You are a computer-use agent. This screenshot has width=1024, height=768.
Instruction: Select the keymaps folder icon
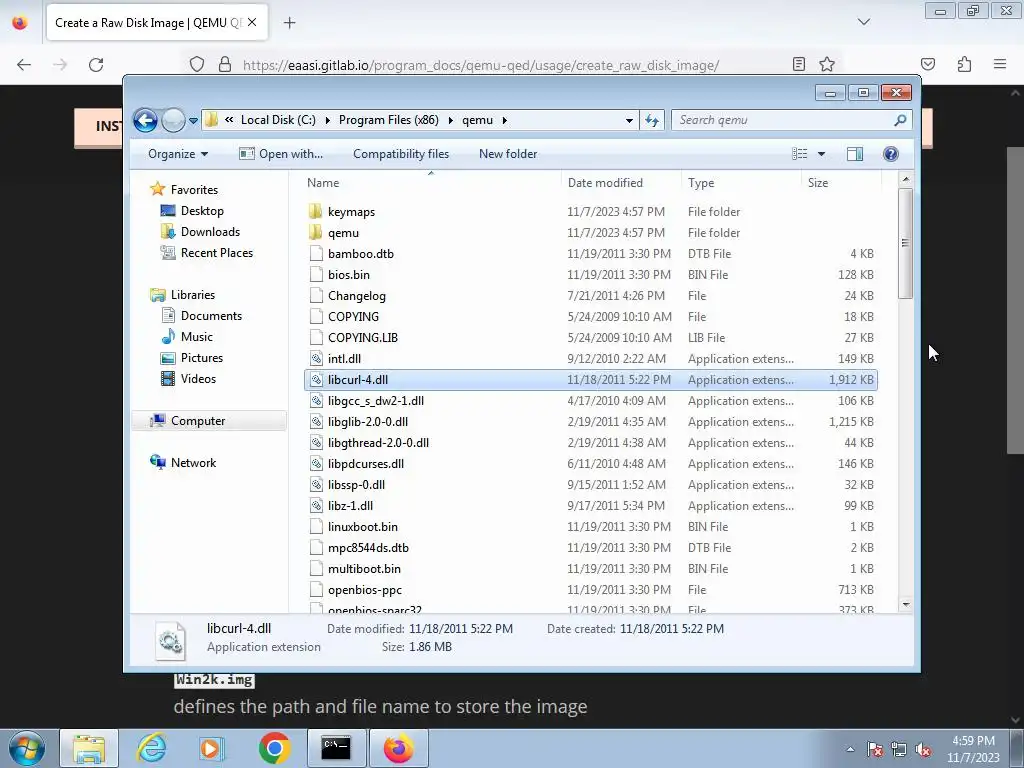(316, 212)
